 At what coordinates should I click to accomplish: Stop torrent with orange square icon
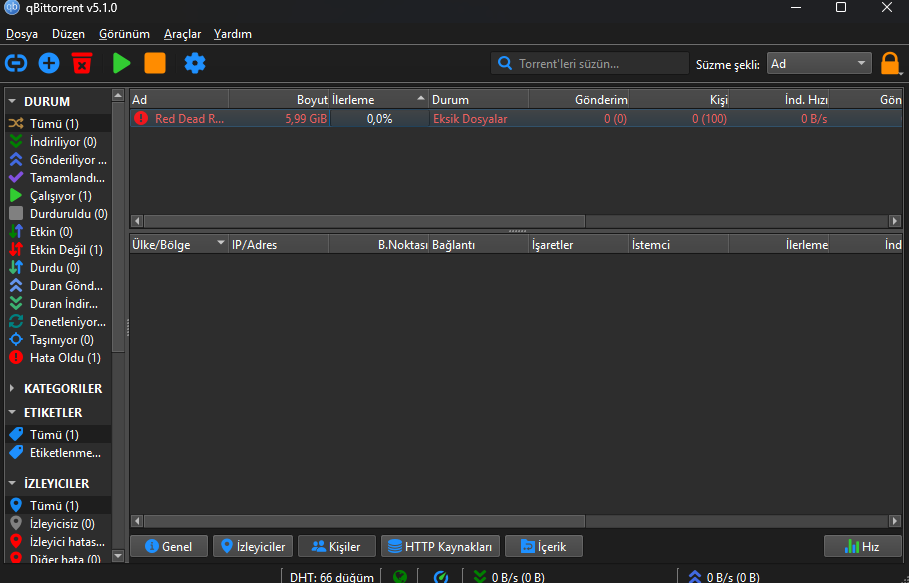(155, 63)
